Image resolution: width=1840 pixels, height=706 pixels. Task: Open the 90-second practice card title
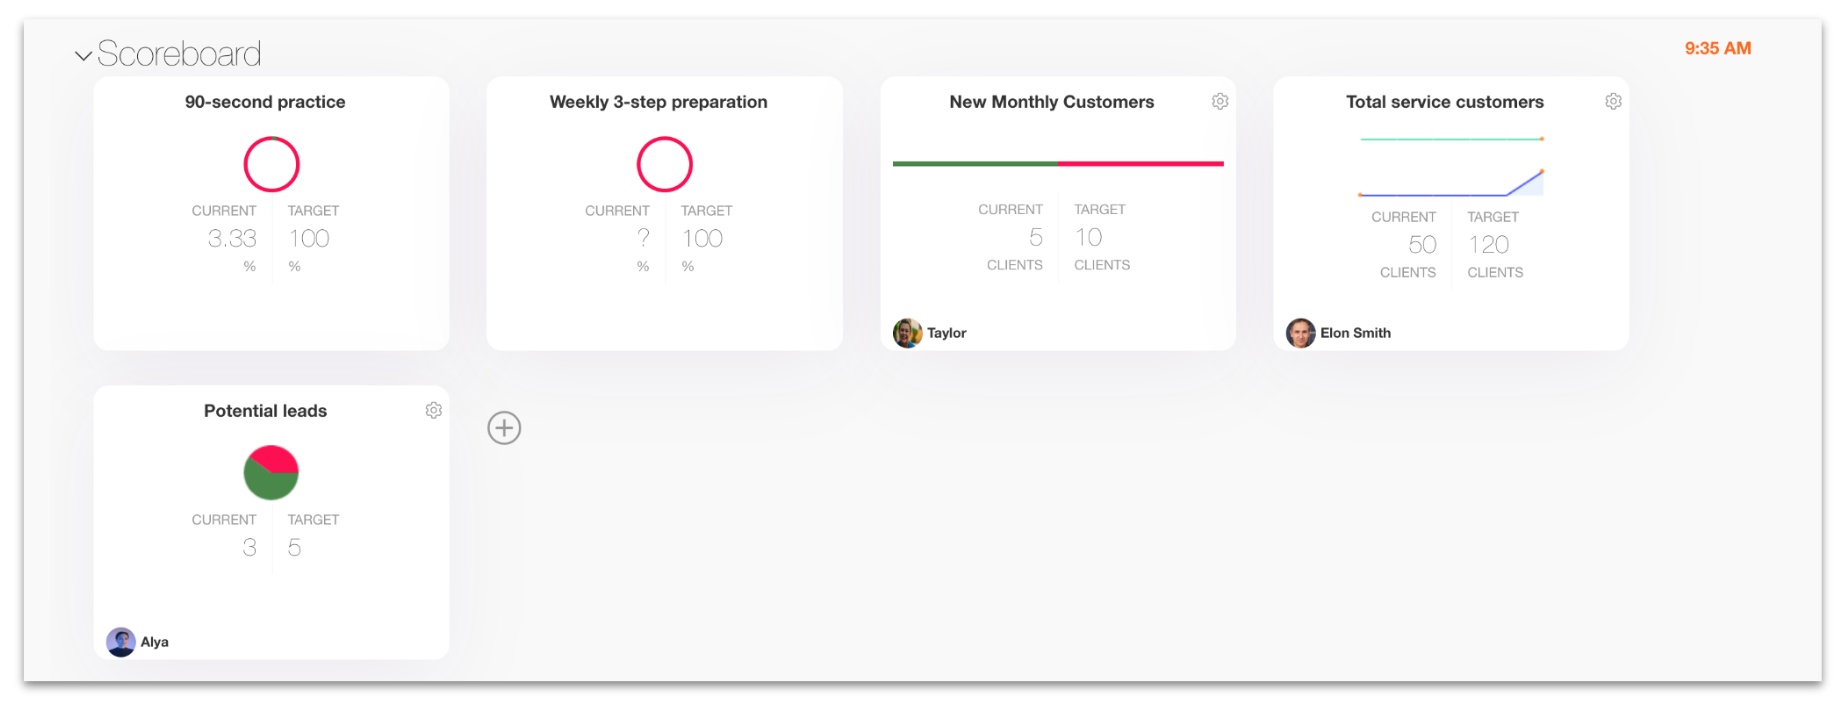point(265,102)
